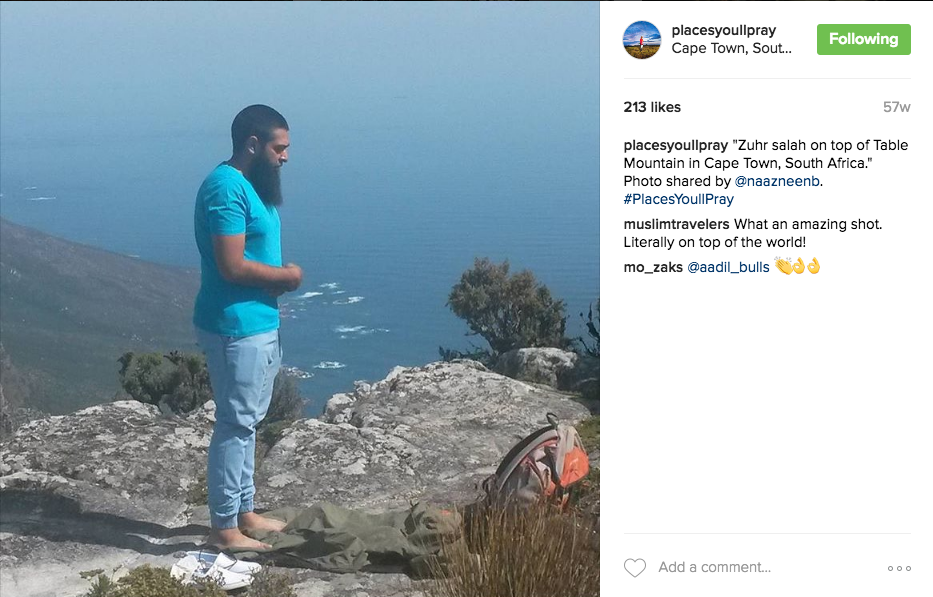Screen dimensions: 933x597
Task: Open the @naazneenb profile link
Action: click(x=777, y=181)
